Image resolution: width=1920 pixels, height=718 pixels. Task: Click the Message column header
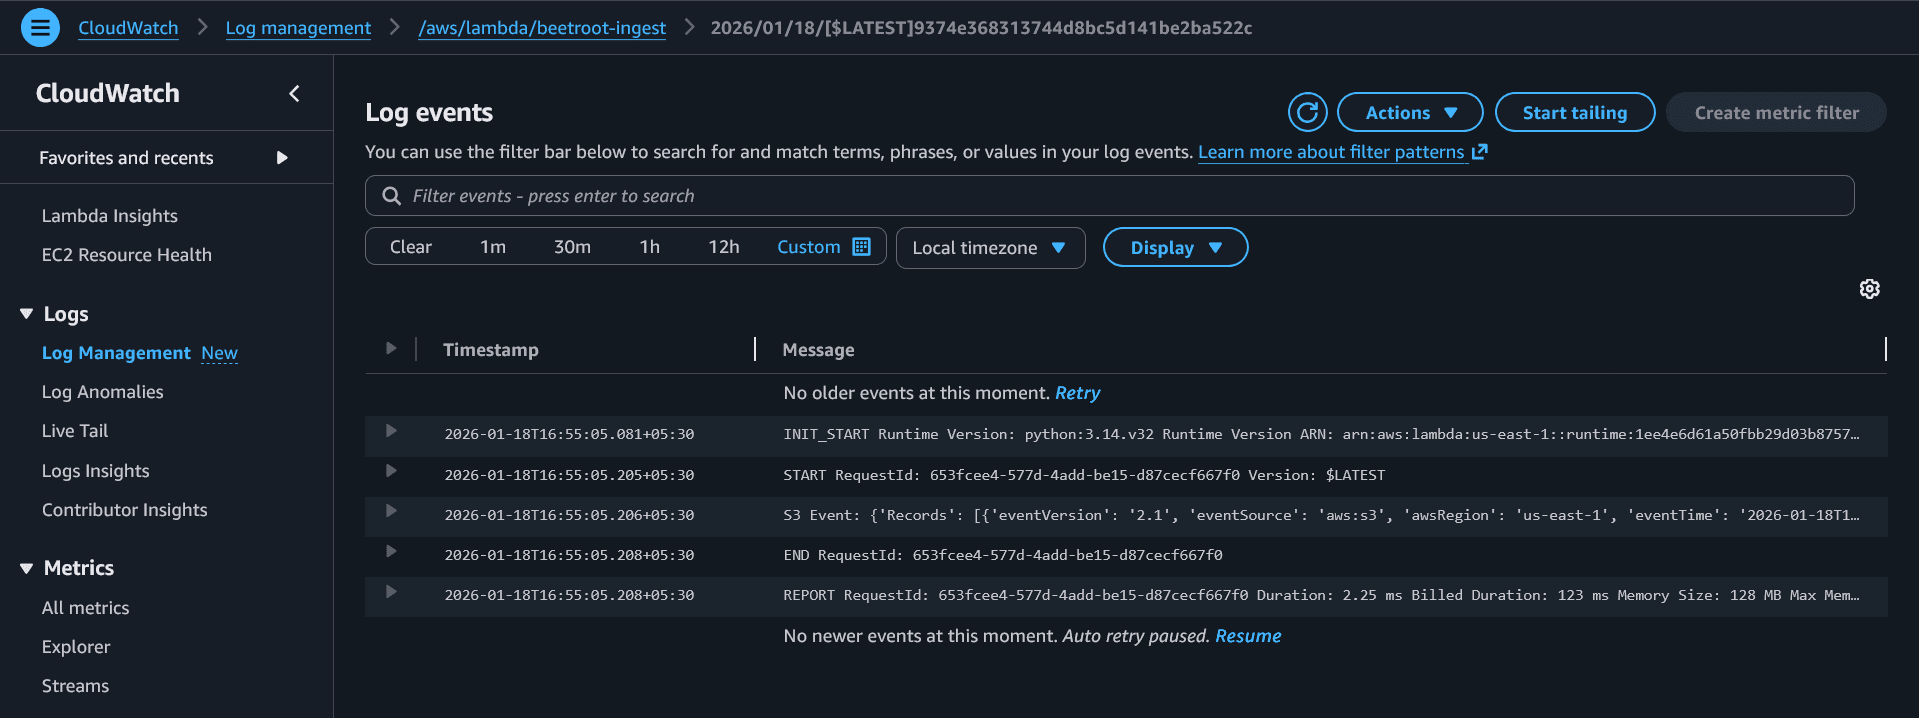818,350
